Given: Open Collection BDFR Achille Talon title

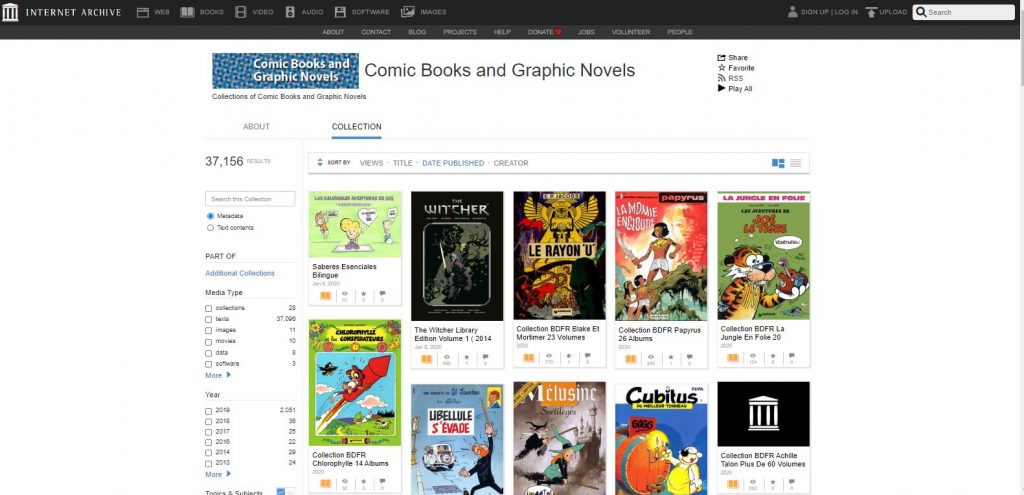Looking at the screenshot, I should (763, 460).
